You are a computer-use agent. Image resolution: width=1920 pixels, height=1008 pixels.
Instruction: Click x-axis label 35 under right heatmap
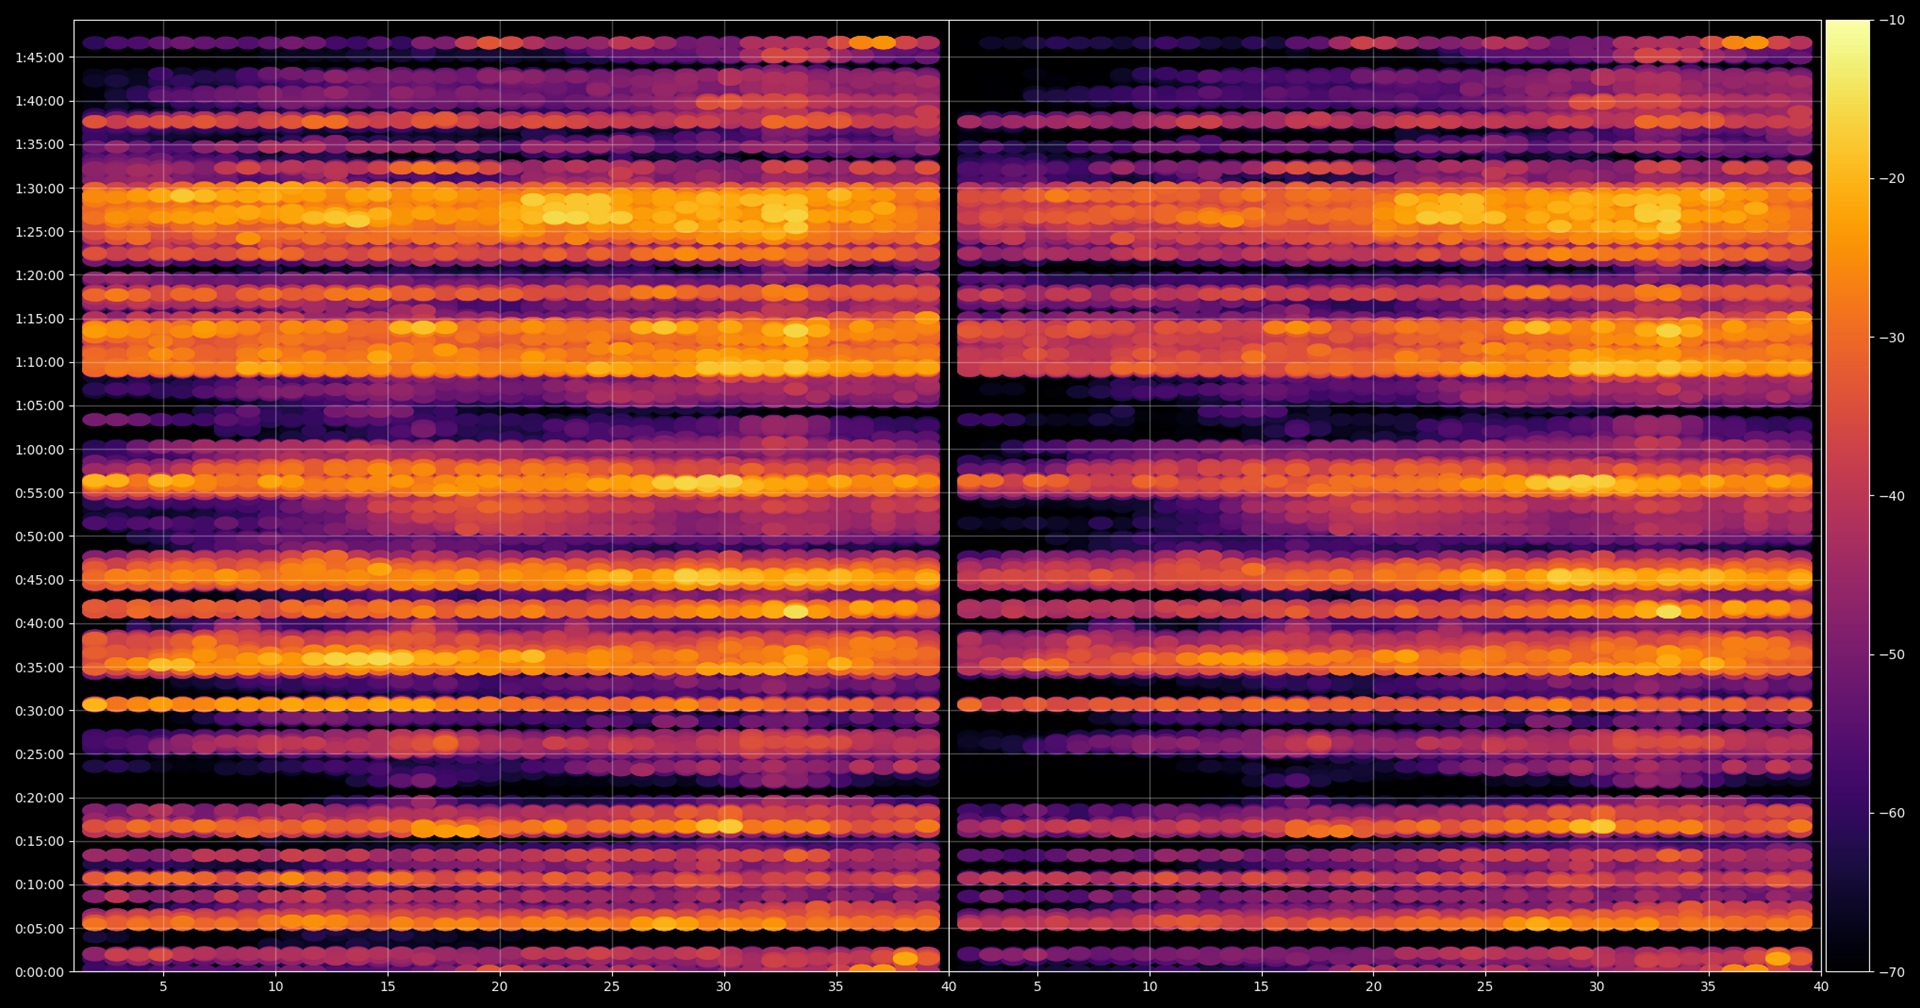pos(1709,987)
